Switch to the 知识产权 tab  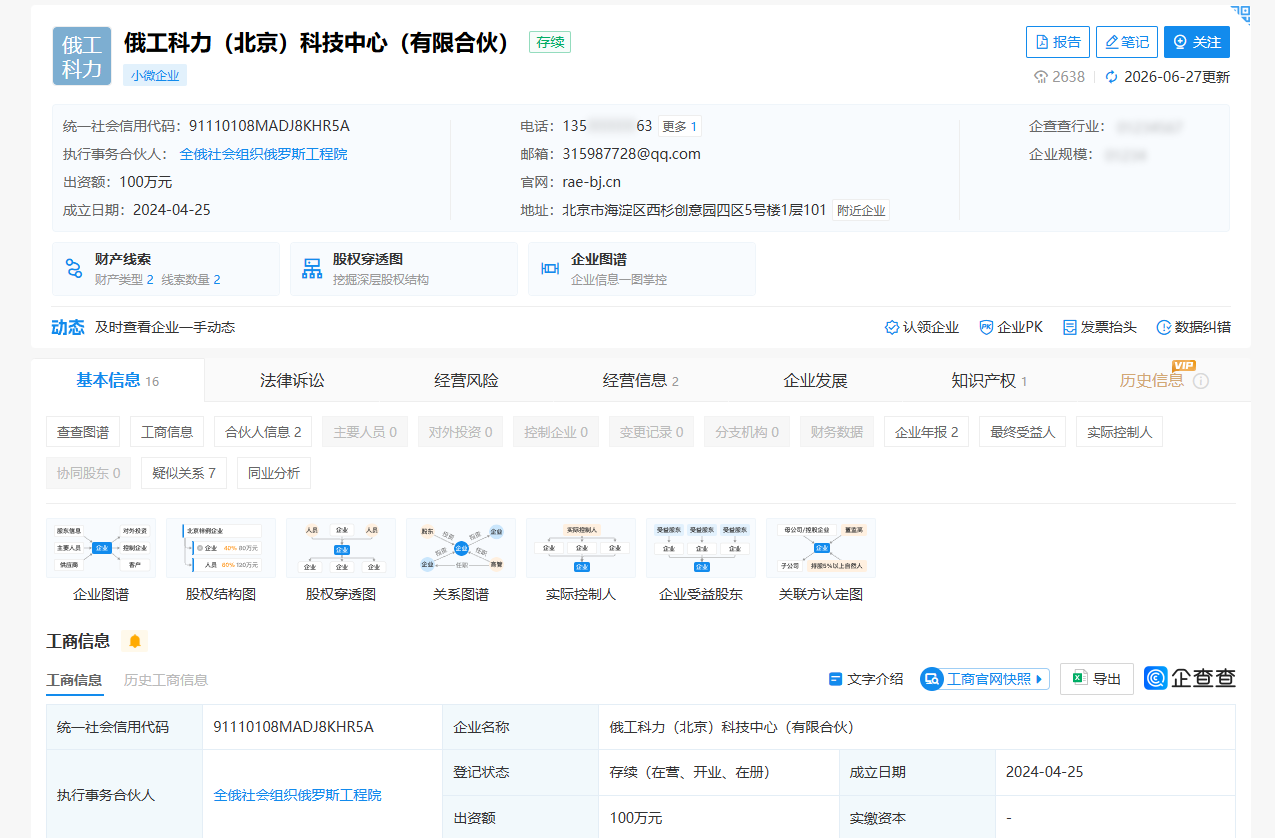(x=989, y=380)
